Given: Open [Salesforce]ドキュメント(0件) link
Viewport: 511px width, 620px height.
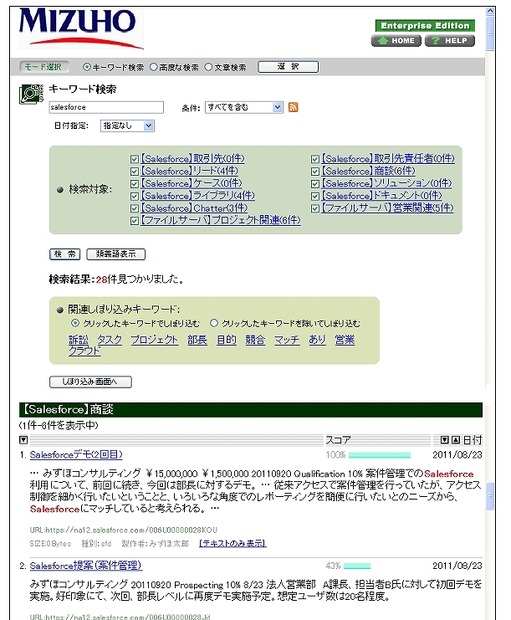Looking at the screenshot, I should click(x=382, y=196).
